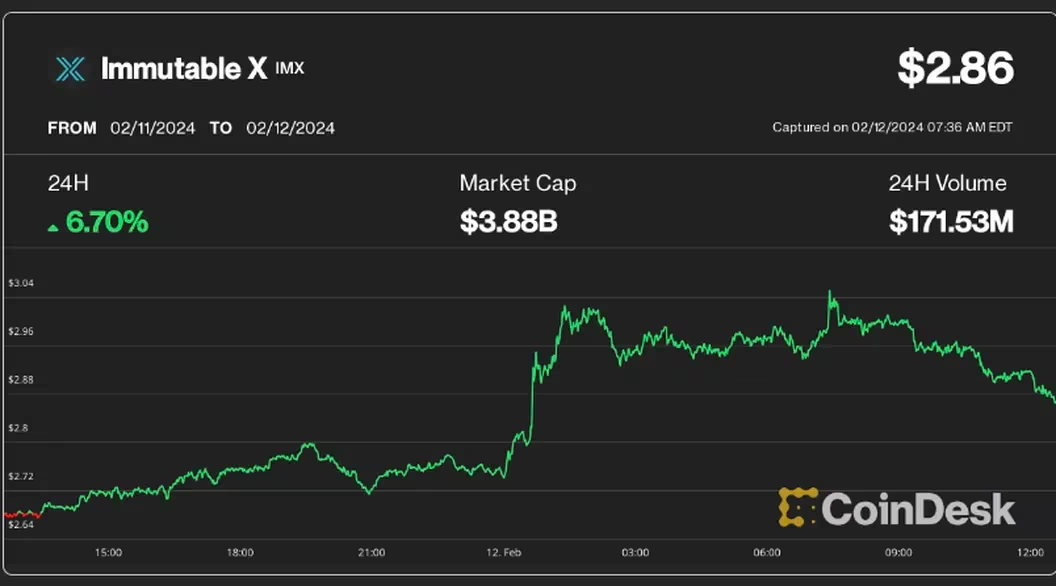Click the $3.04 price axis label
1056x586 pixels.
click(20, 283)
